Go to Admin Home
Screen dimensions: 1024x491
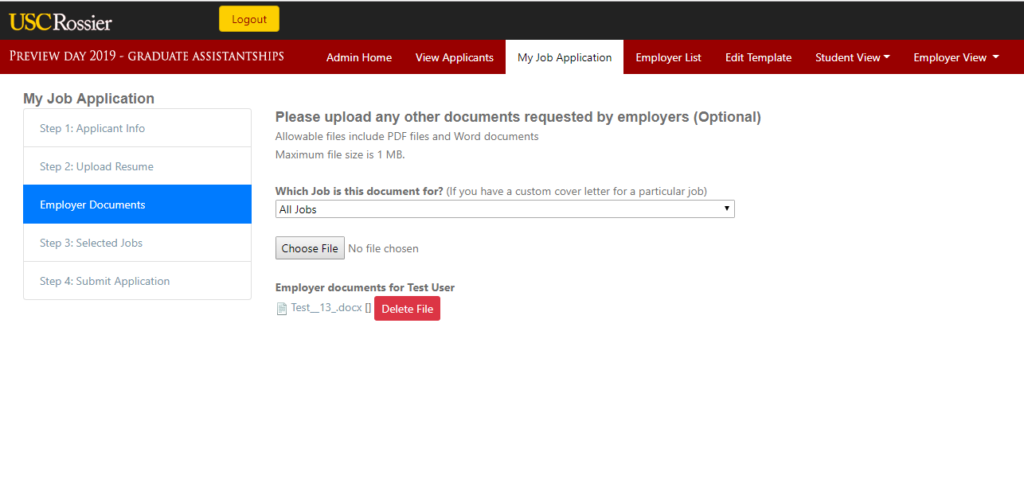coord(359,57)
